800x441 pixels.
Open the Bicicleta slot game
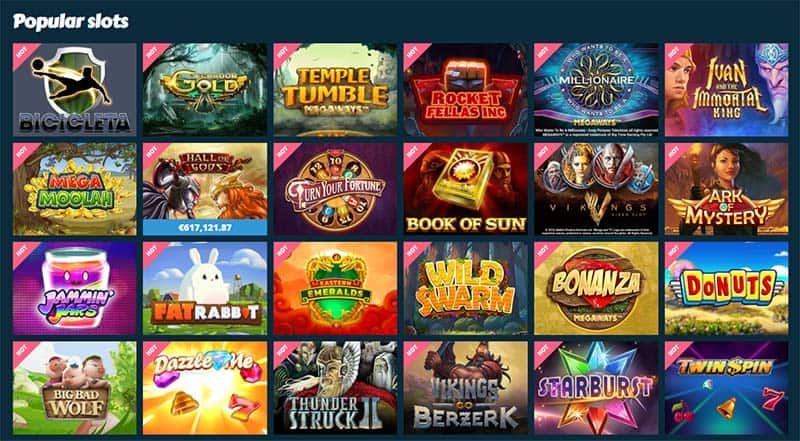(74, 89)
